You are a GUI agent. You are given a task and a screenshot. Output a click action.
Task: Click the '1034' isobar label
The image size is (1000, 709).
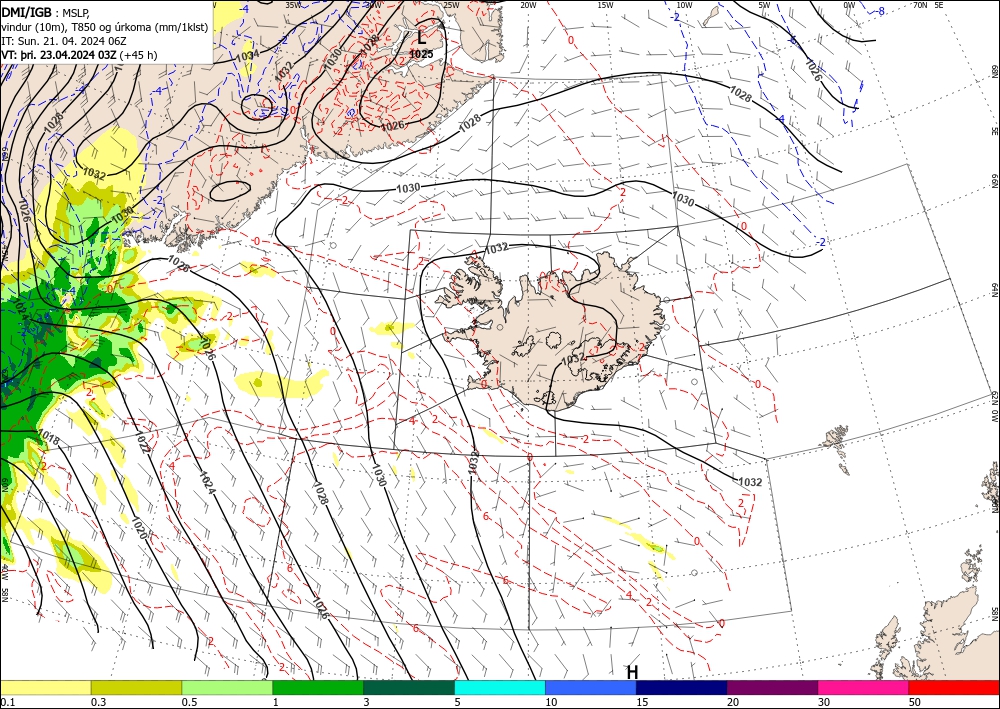tap(247, 56)
